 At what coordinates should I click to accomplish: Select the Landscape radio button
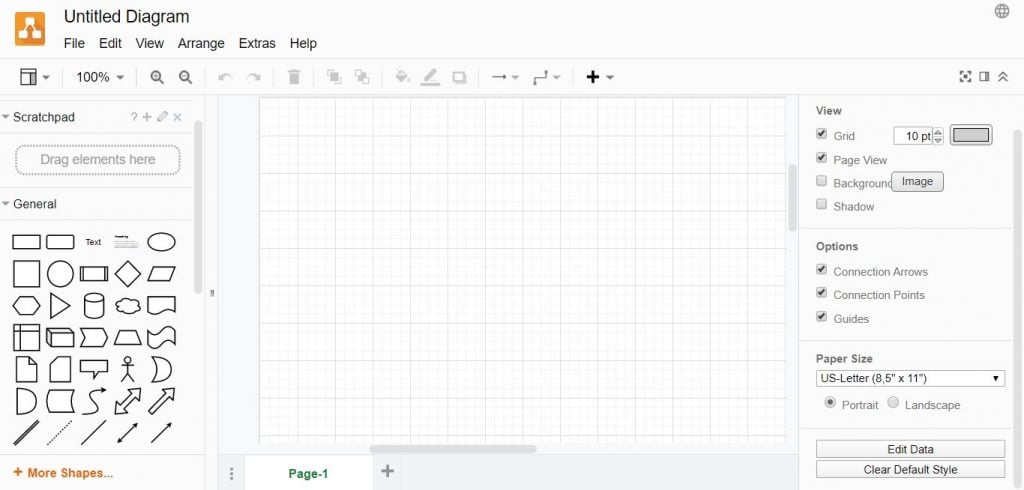(x=893, y=402)
